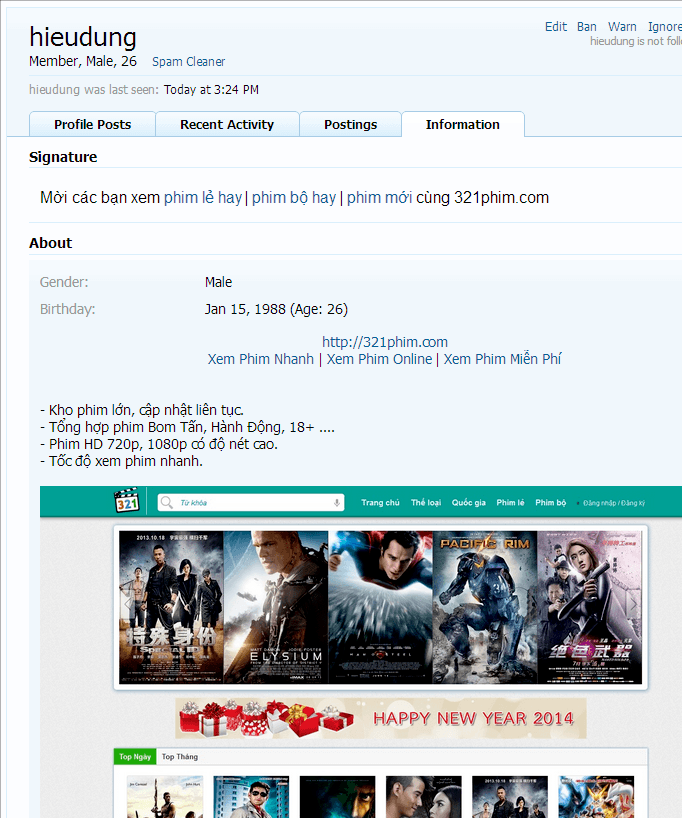This screenshot has width=682, height=818.
Task: Open the Pacific Rim movie poster
Action: click(x=485, y=607)
